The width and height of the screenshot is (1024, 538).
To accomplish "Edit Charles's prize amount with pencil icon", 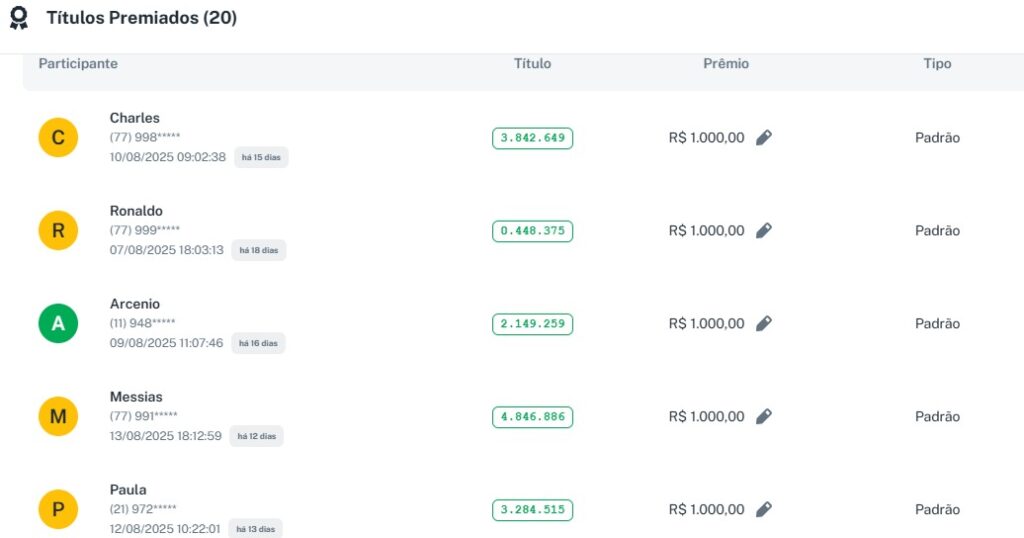I will (763, 138).
